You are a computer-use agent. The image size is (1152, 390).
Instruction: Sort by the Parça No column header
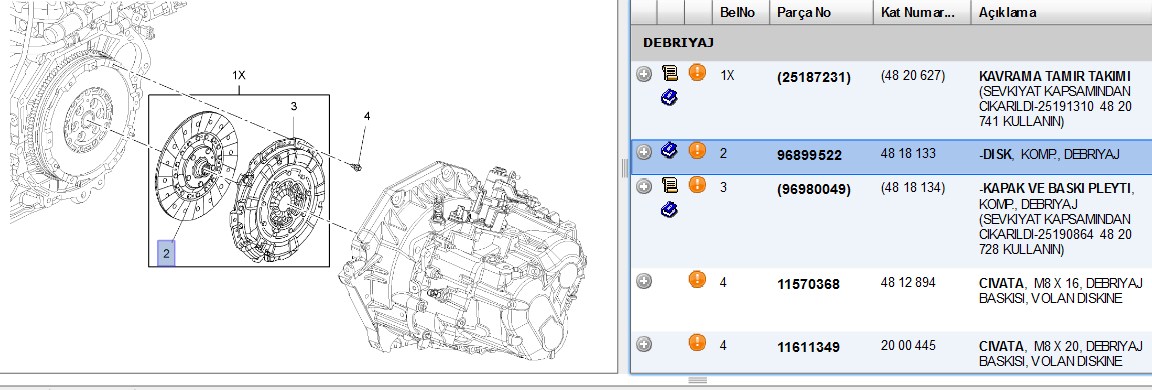[821, 12]
